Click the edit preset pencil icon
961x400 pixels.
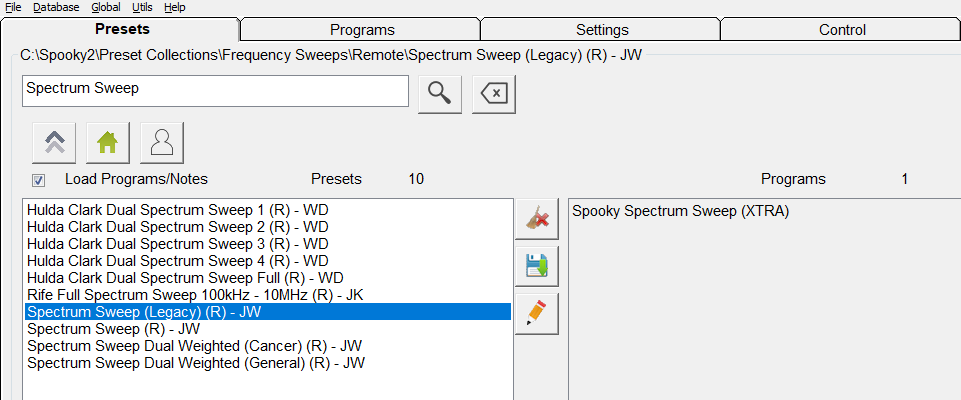537,313
